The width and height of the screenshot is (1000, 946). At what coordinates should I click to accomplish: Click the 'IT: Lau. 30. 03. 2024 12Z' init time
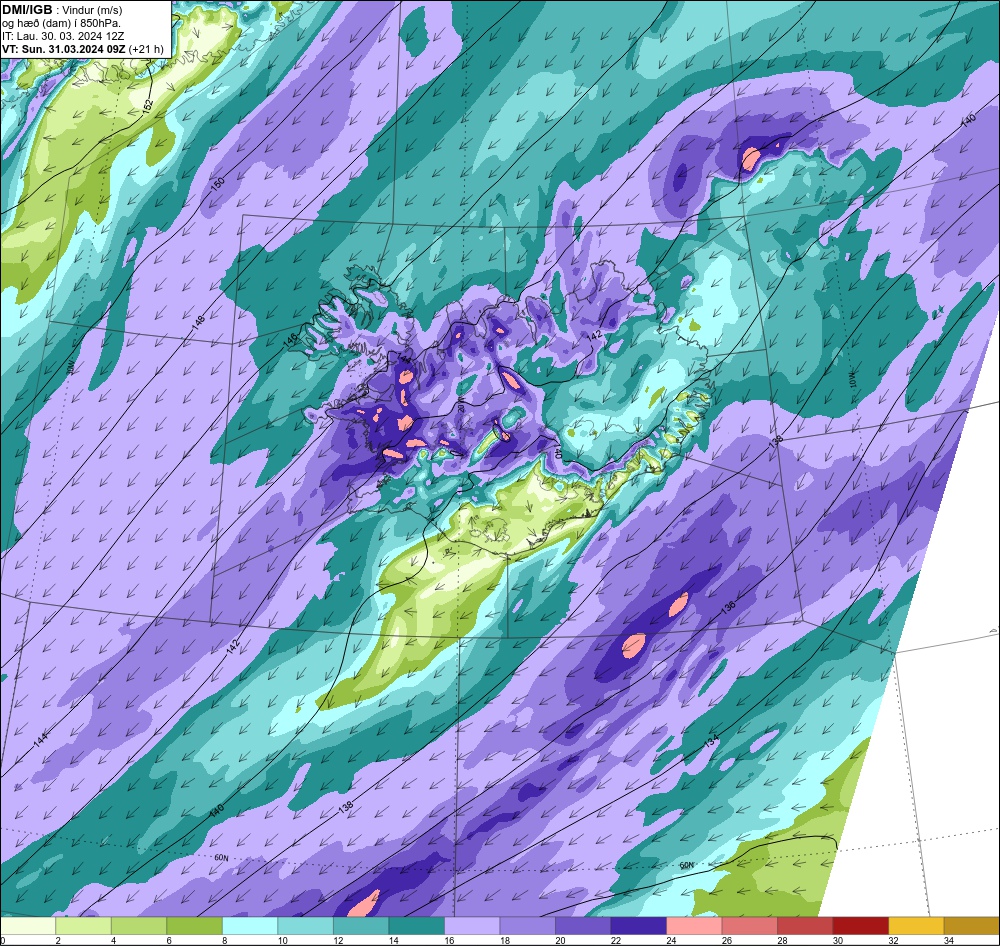click(63, 36)
